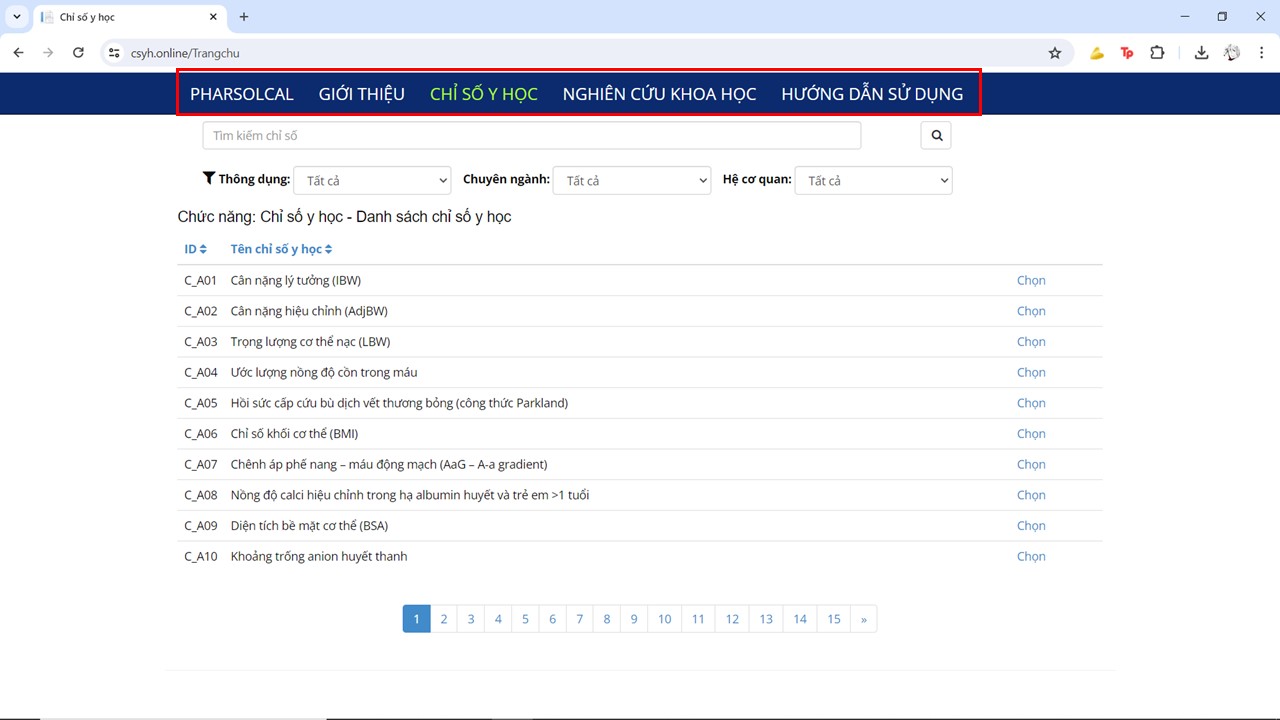Sort table by ID column
1280x720 pixels.
pyautogui.click(x=195, y=249)
